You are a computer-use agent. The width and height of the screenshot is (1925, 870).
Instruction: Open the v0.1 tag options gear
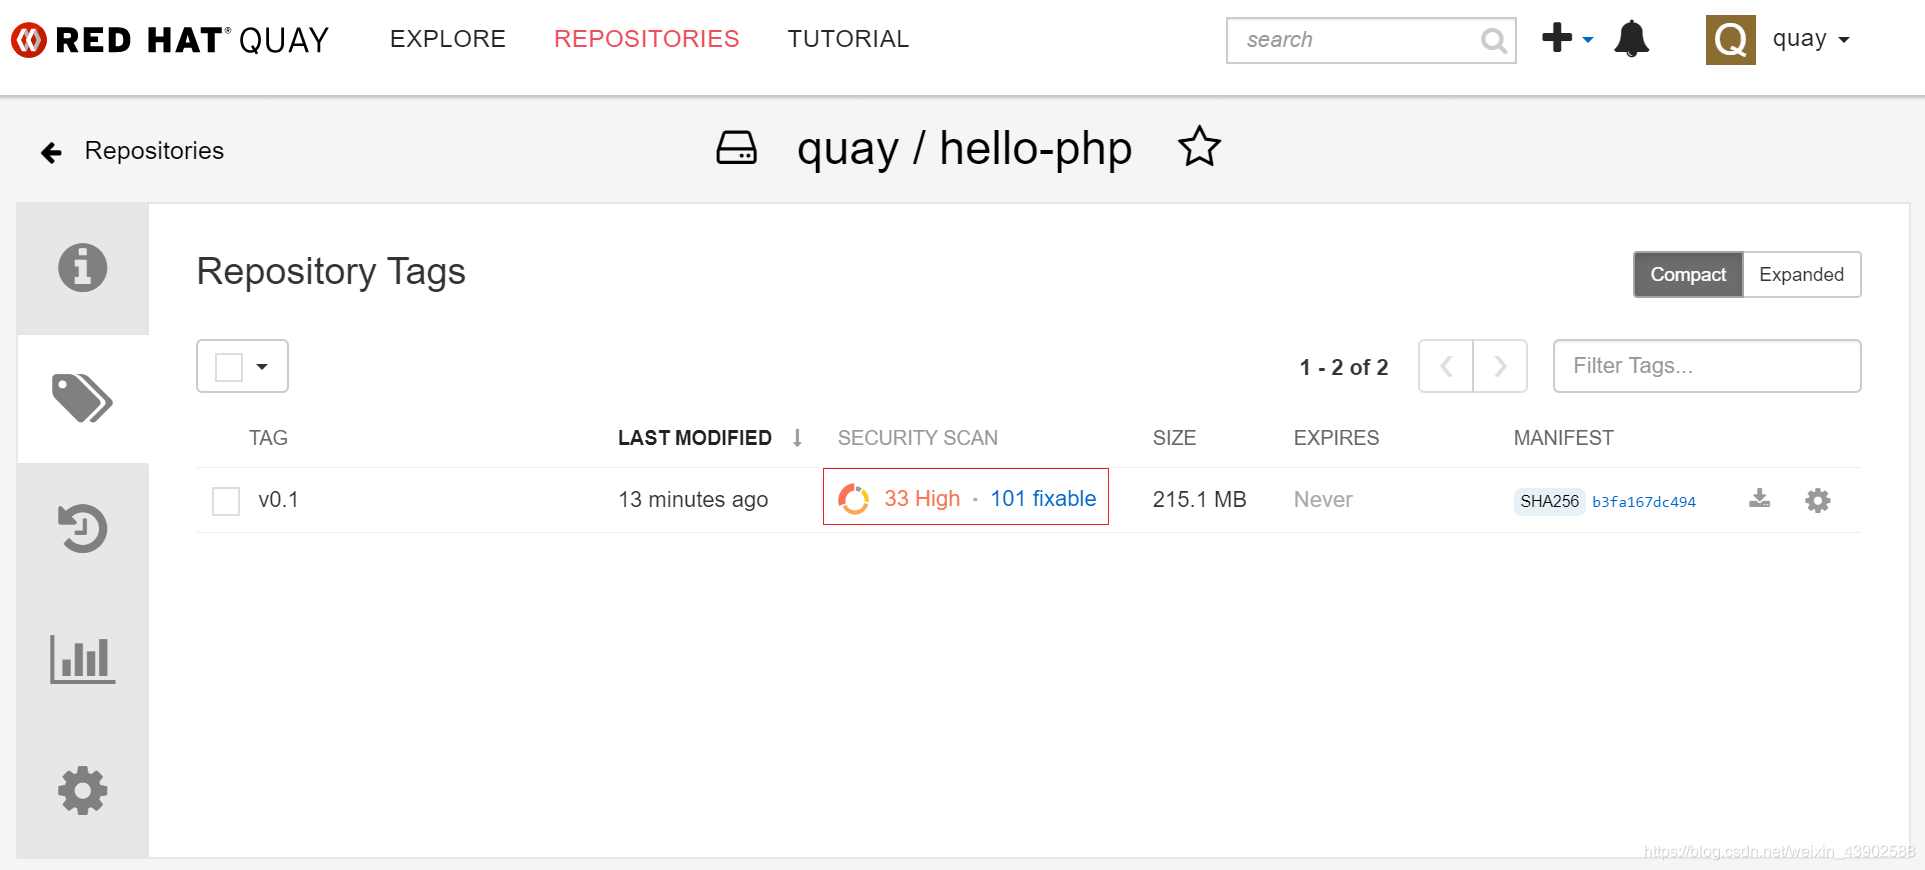coord(1818,500)
